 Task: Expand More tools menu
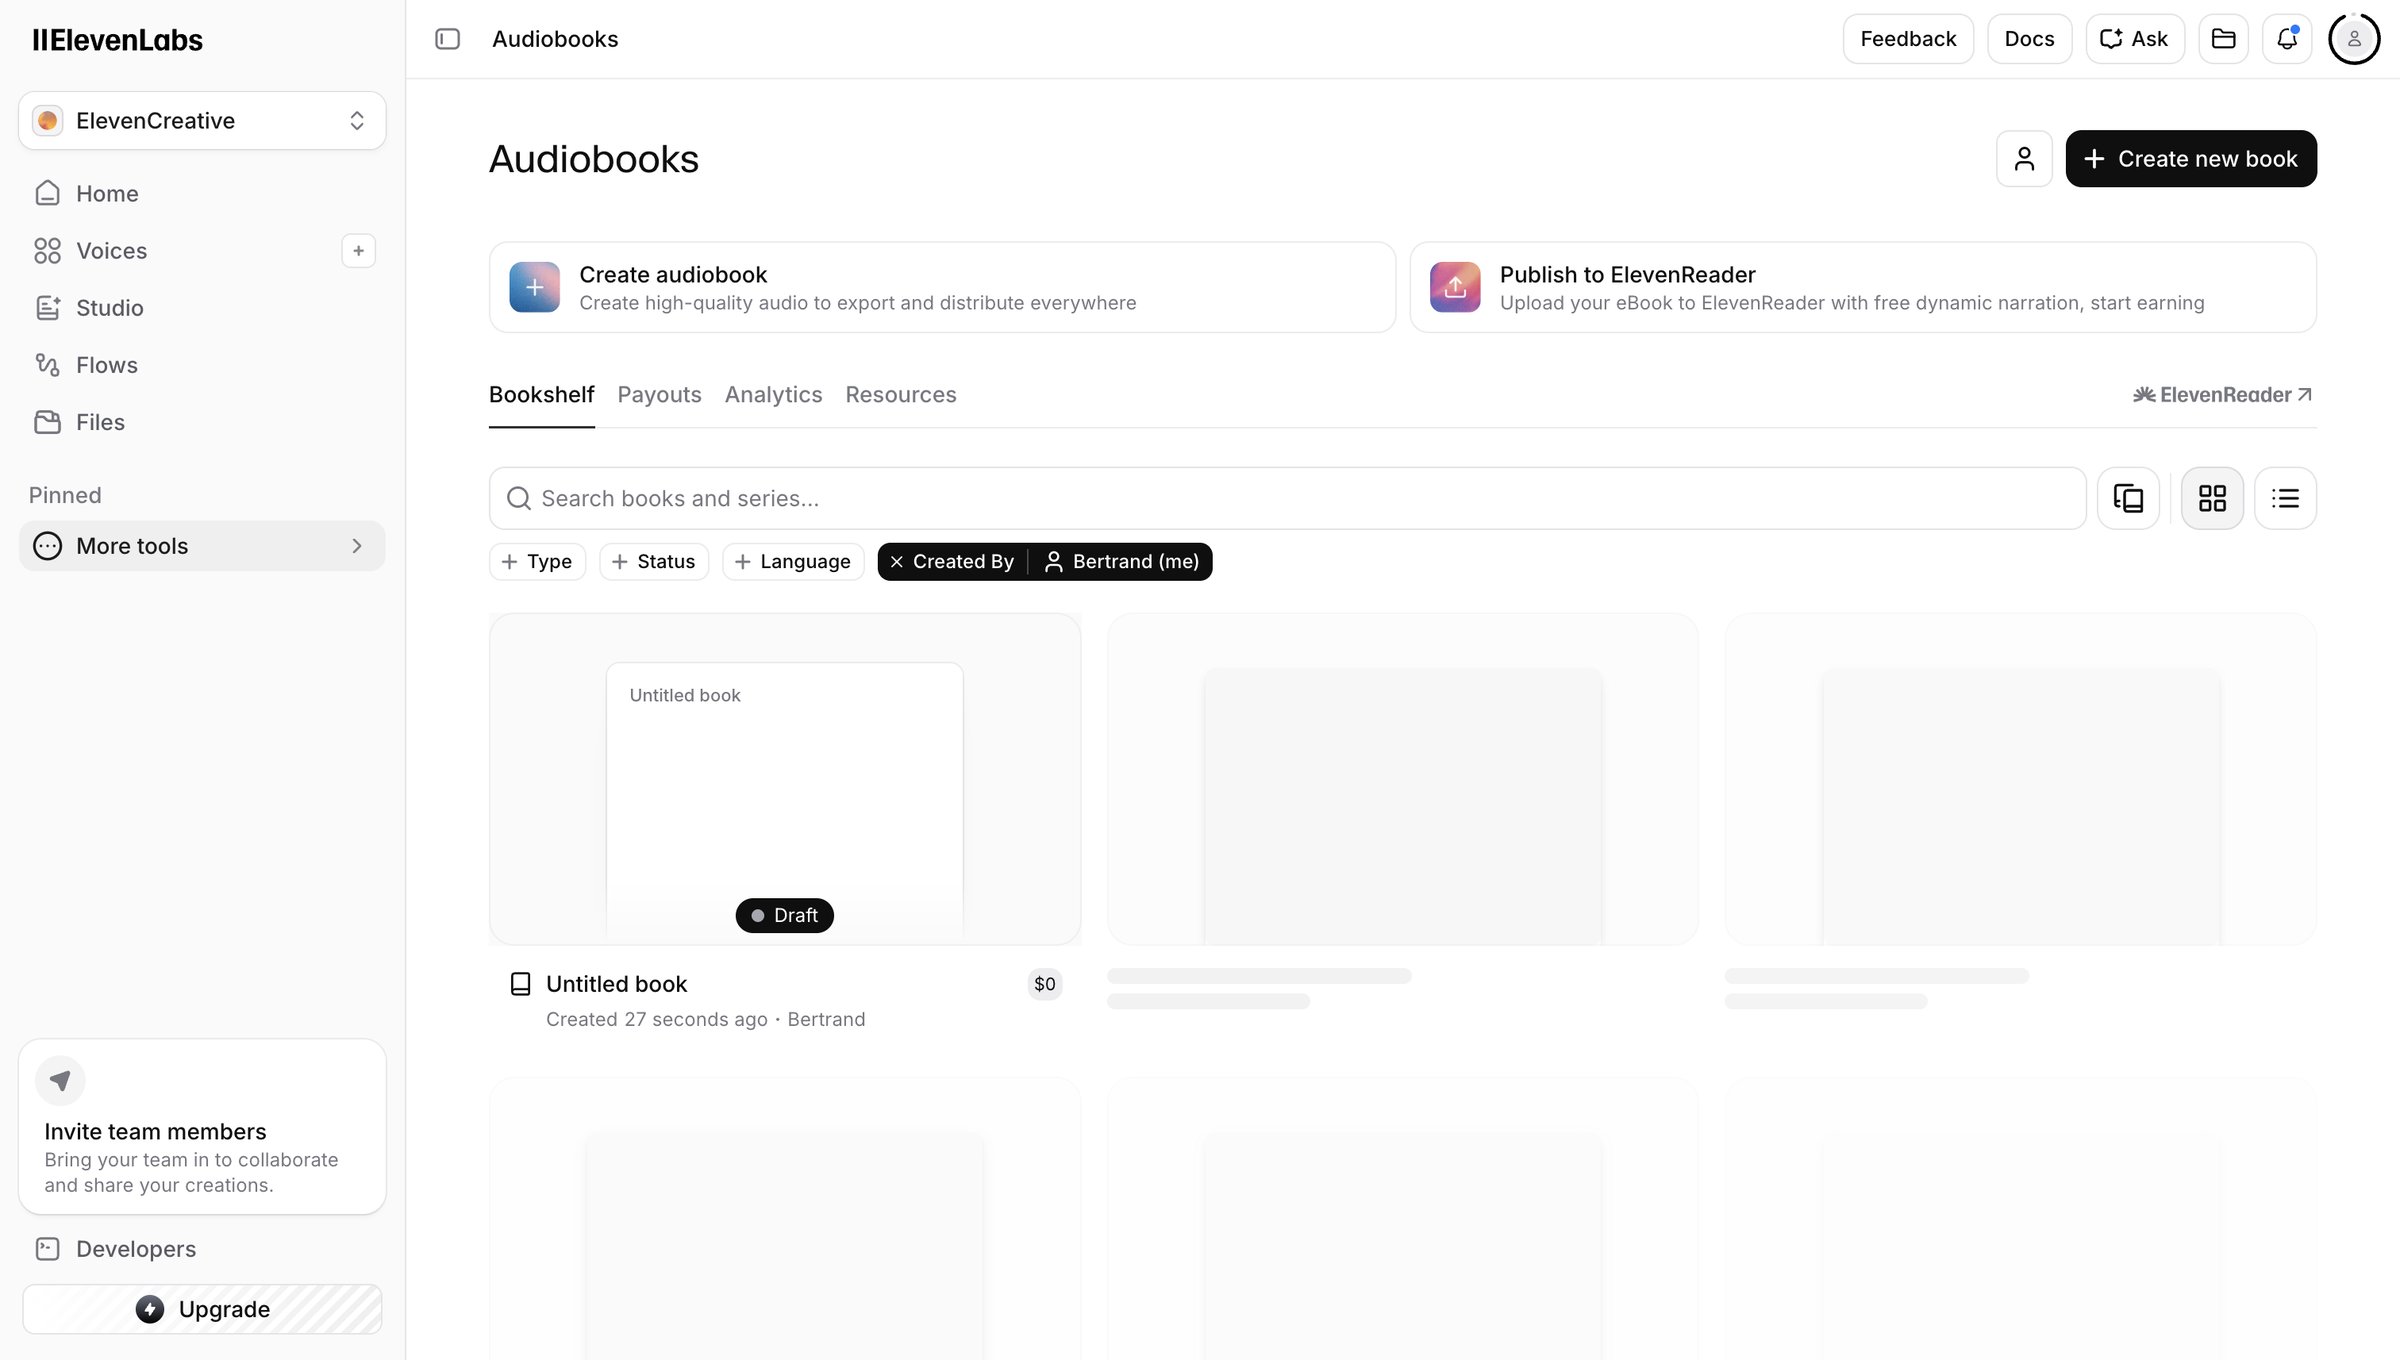click(202, 546)
